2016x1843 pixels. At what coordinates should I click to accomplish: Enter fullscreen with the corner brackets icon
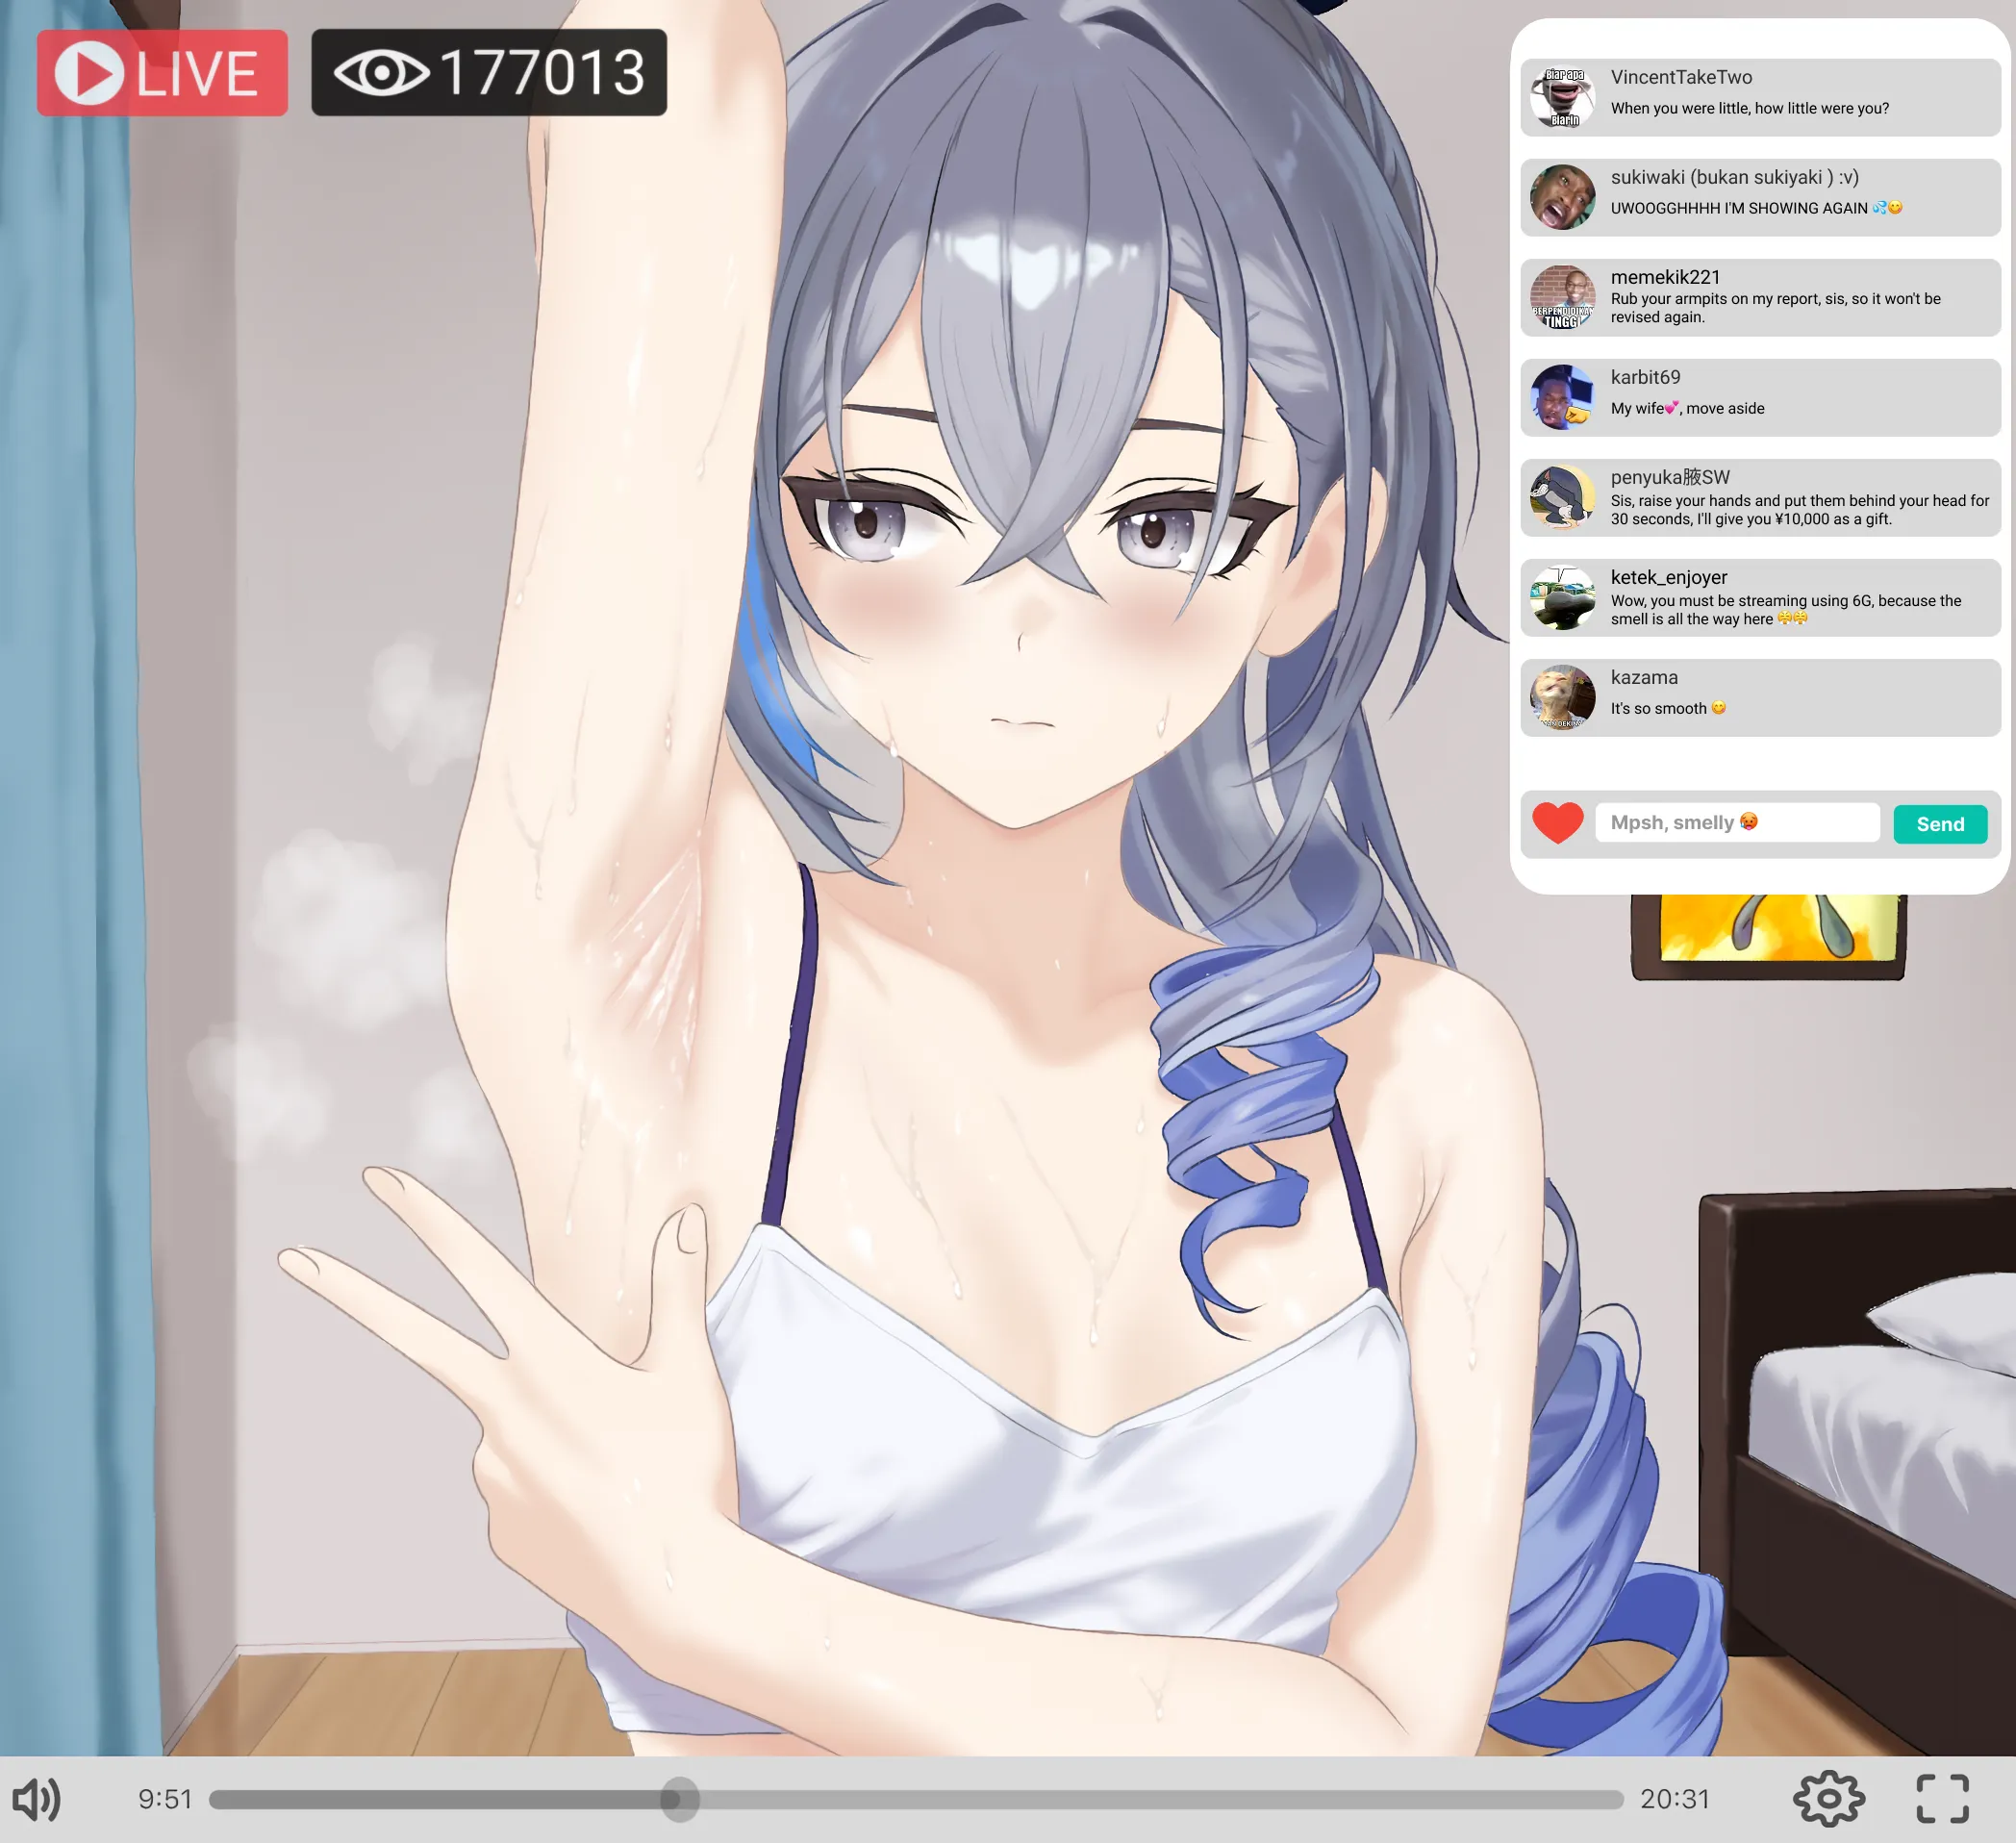click(x=1942, y=1799)
